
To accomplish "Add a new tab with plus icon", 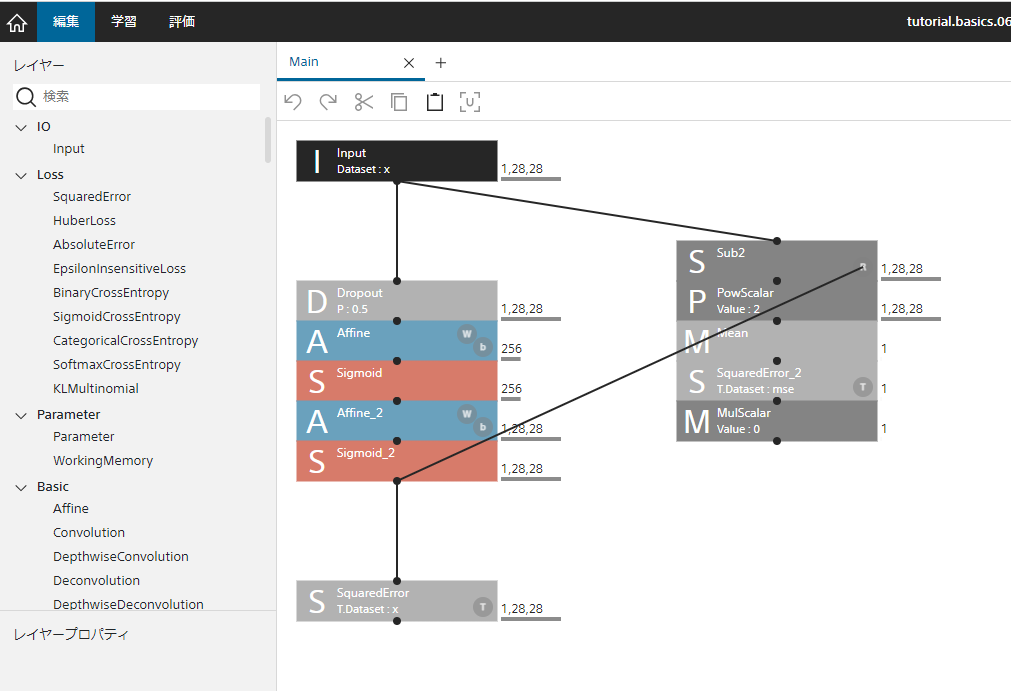I will click(x=440, y=62).
